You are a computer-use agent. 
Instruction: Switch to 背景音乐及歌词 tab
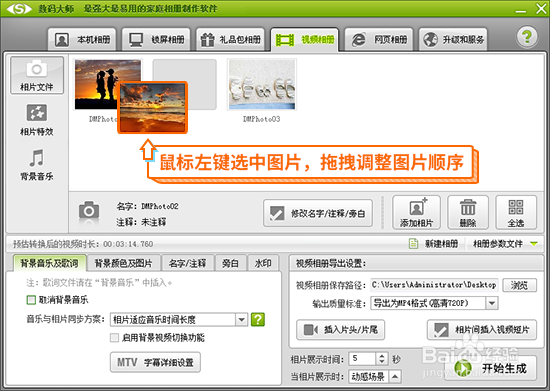coord(49,263)
